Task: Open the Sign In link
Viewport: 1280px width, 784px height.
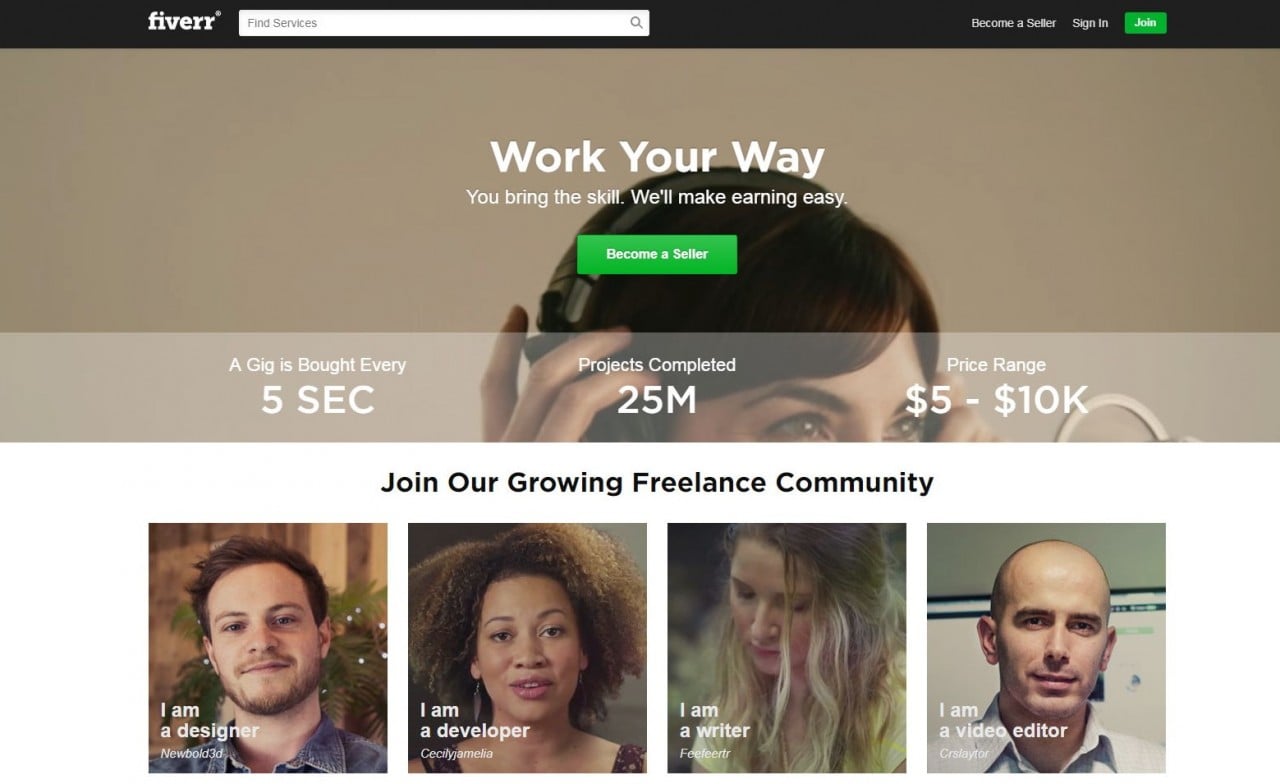Action: point(1090,23)
